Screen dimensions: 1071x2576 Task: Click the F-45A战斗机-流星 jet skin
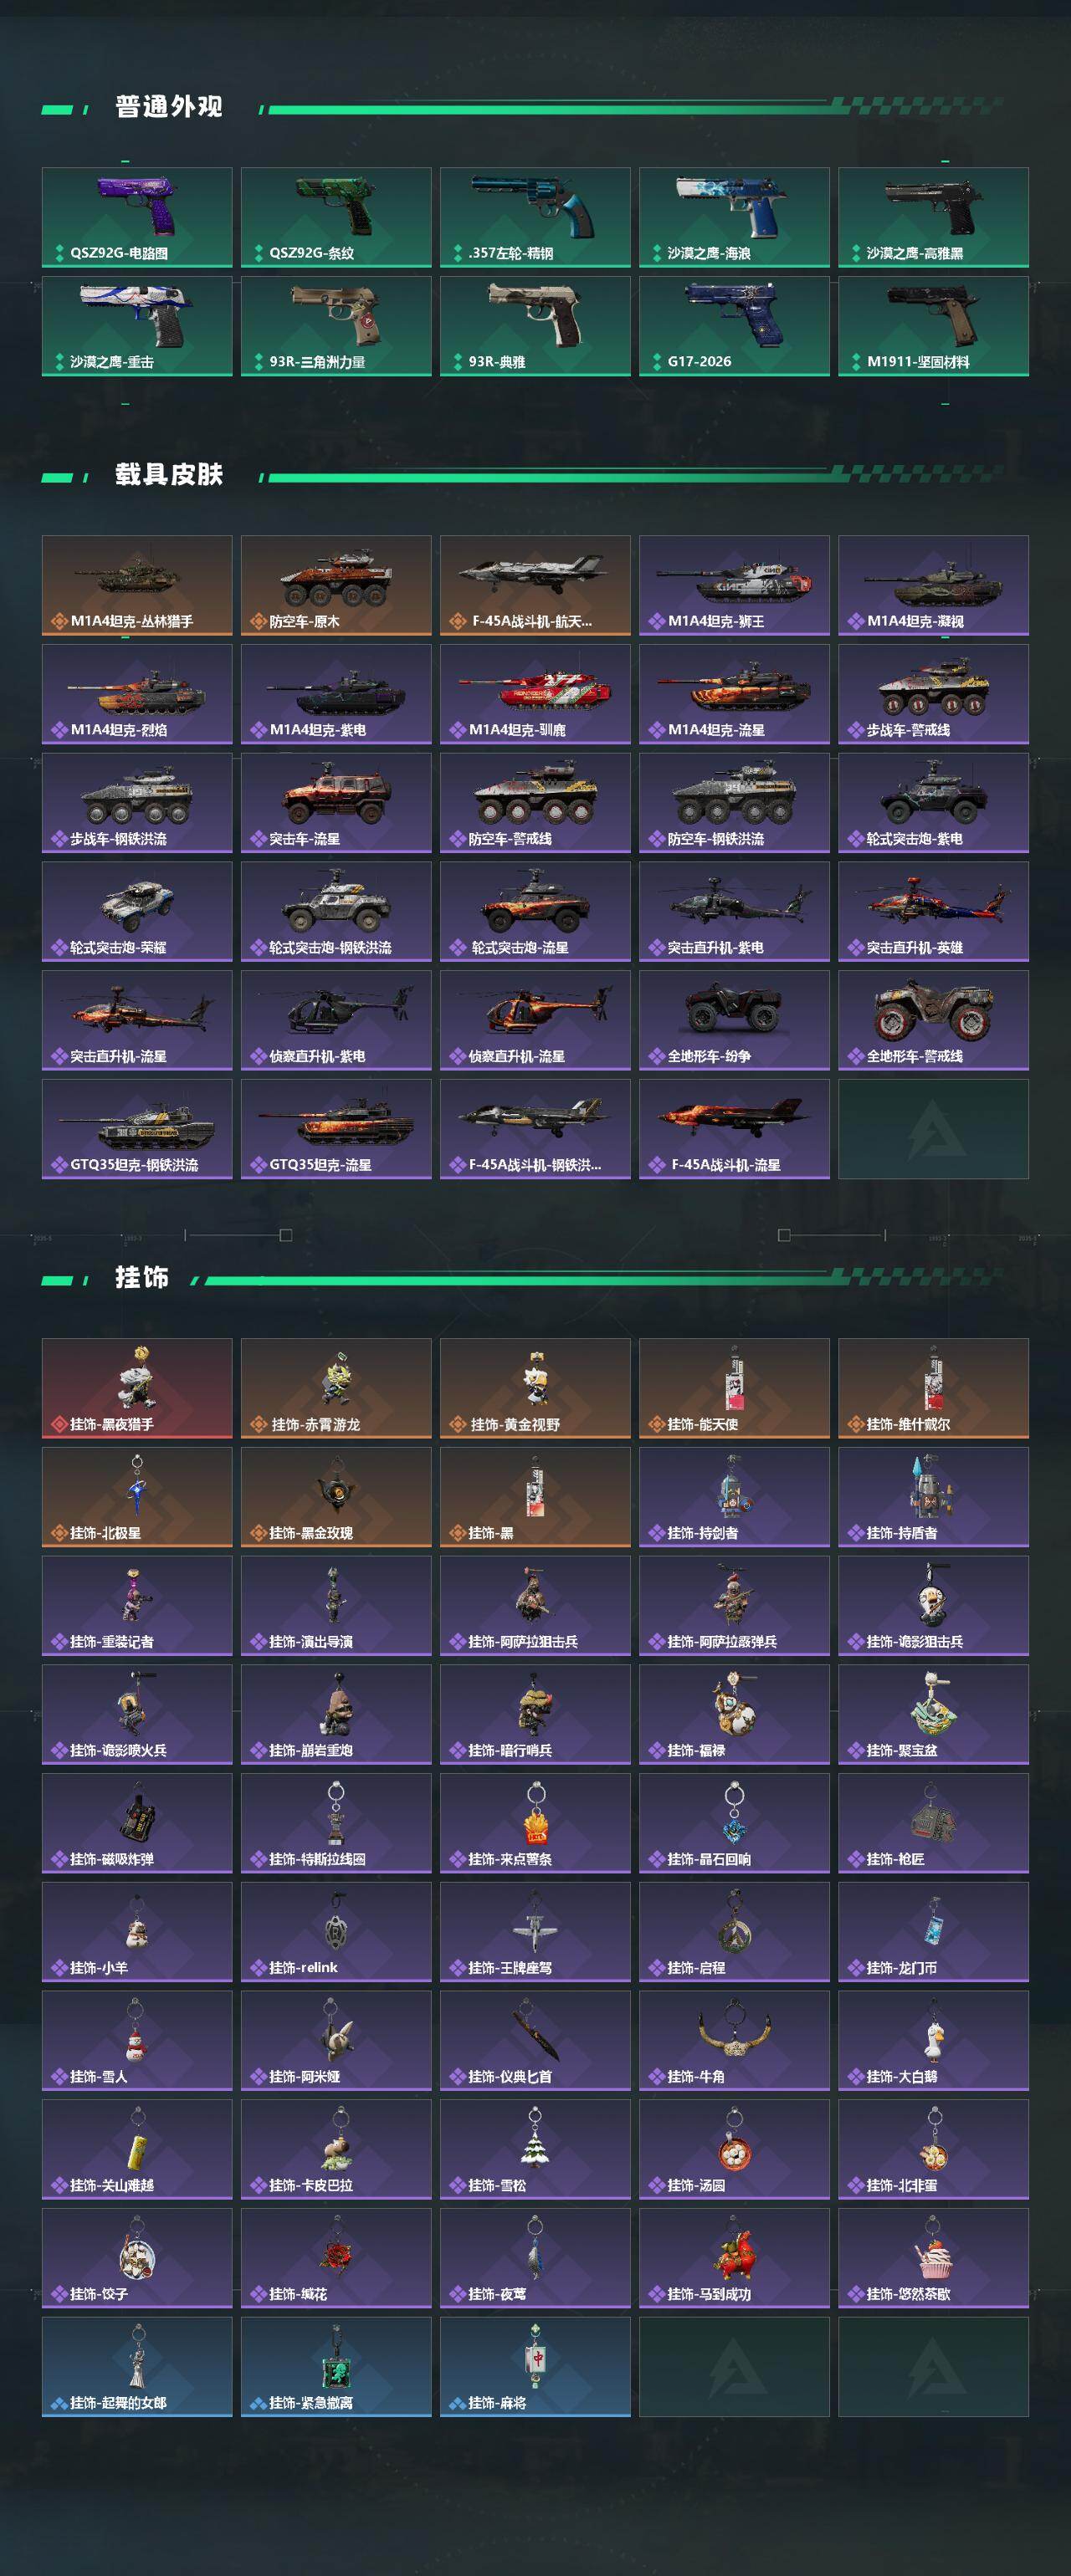coord(734,1129)
